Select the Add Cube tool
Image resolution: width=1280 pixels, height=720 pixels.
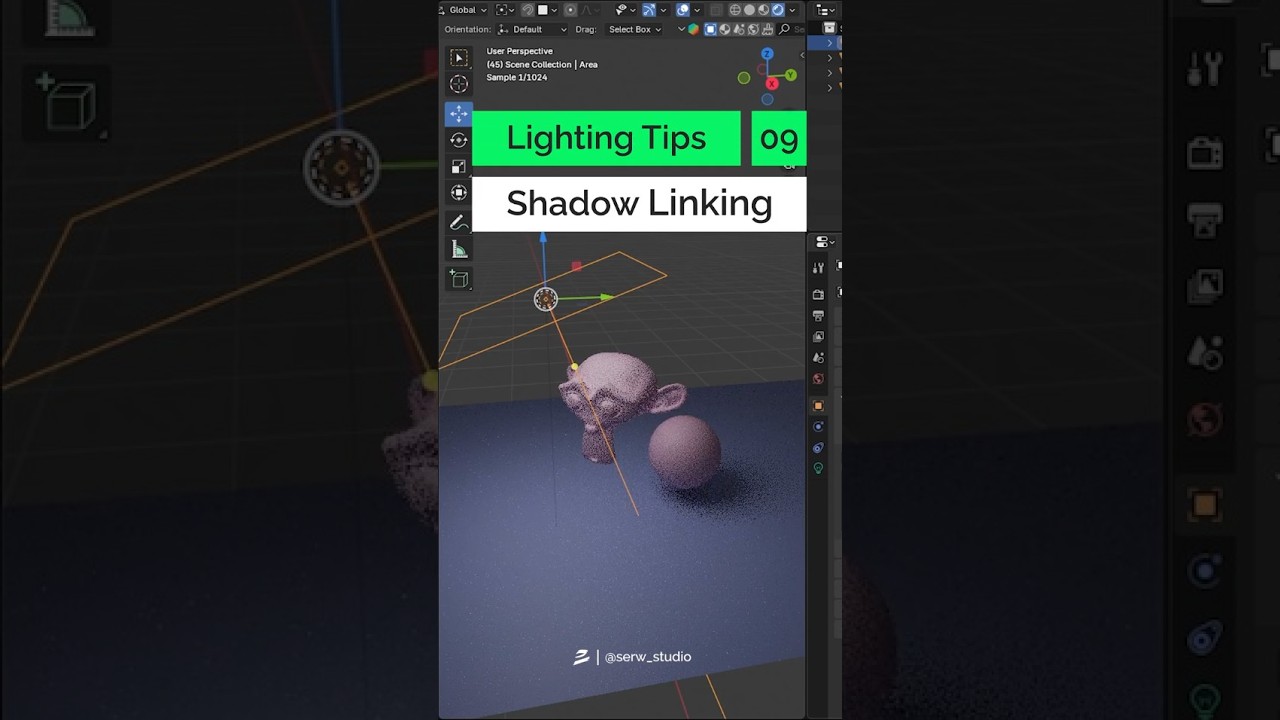[458, 279]
